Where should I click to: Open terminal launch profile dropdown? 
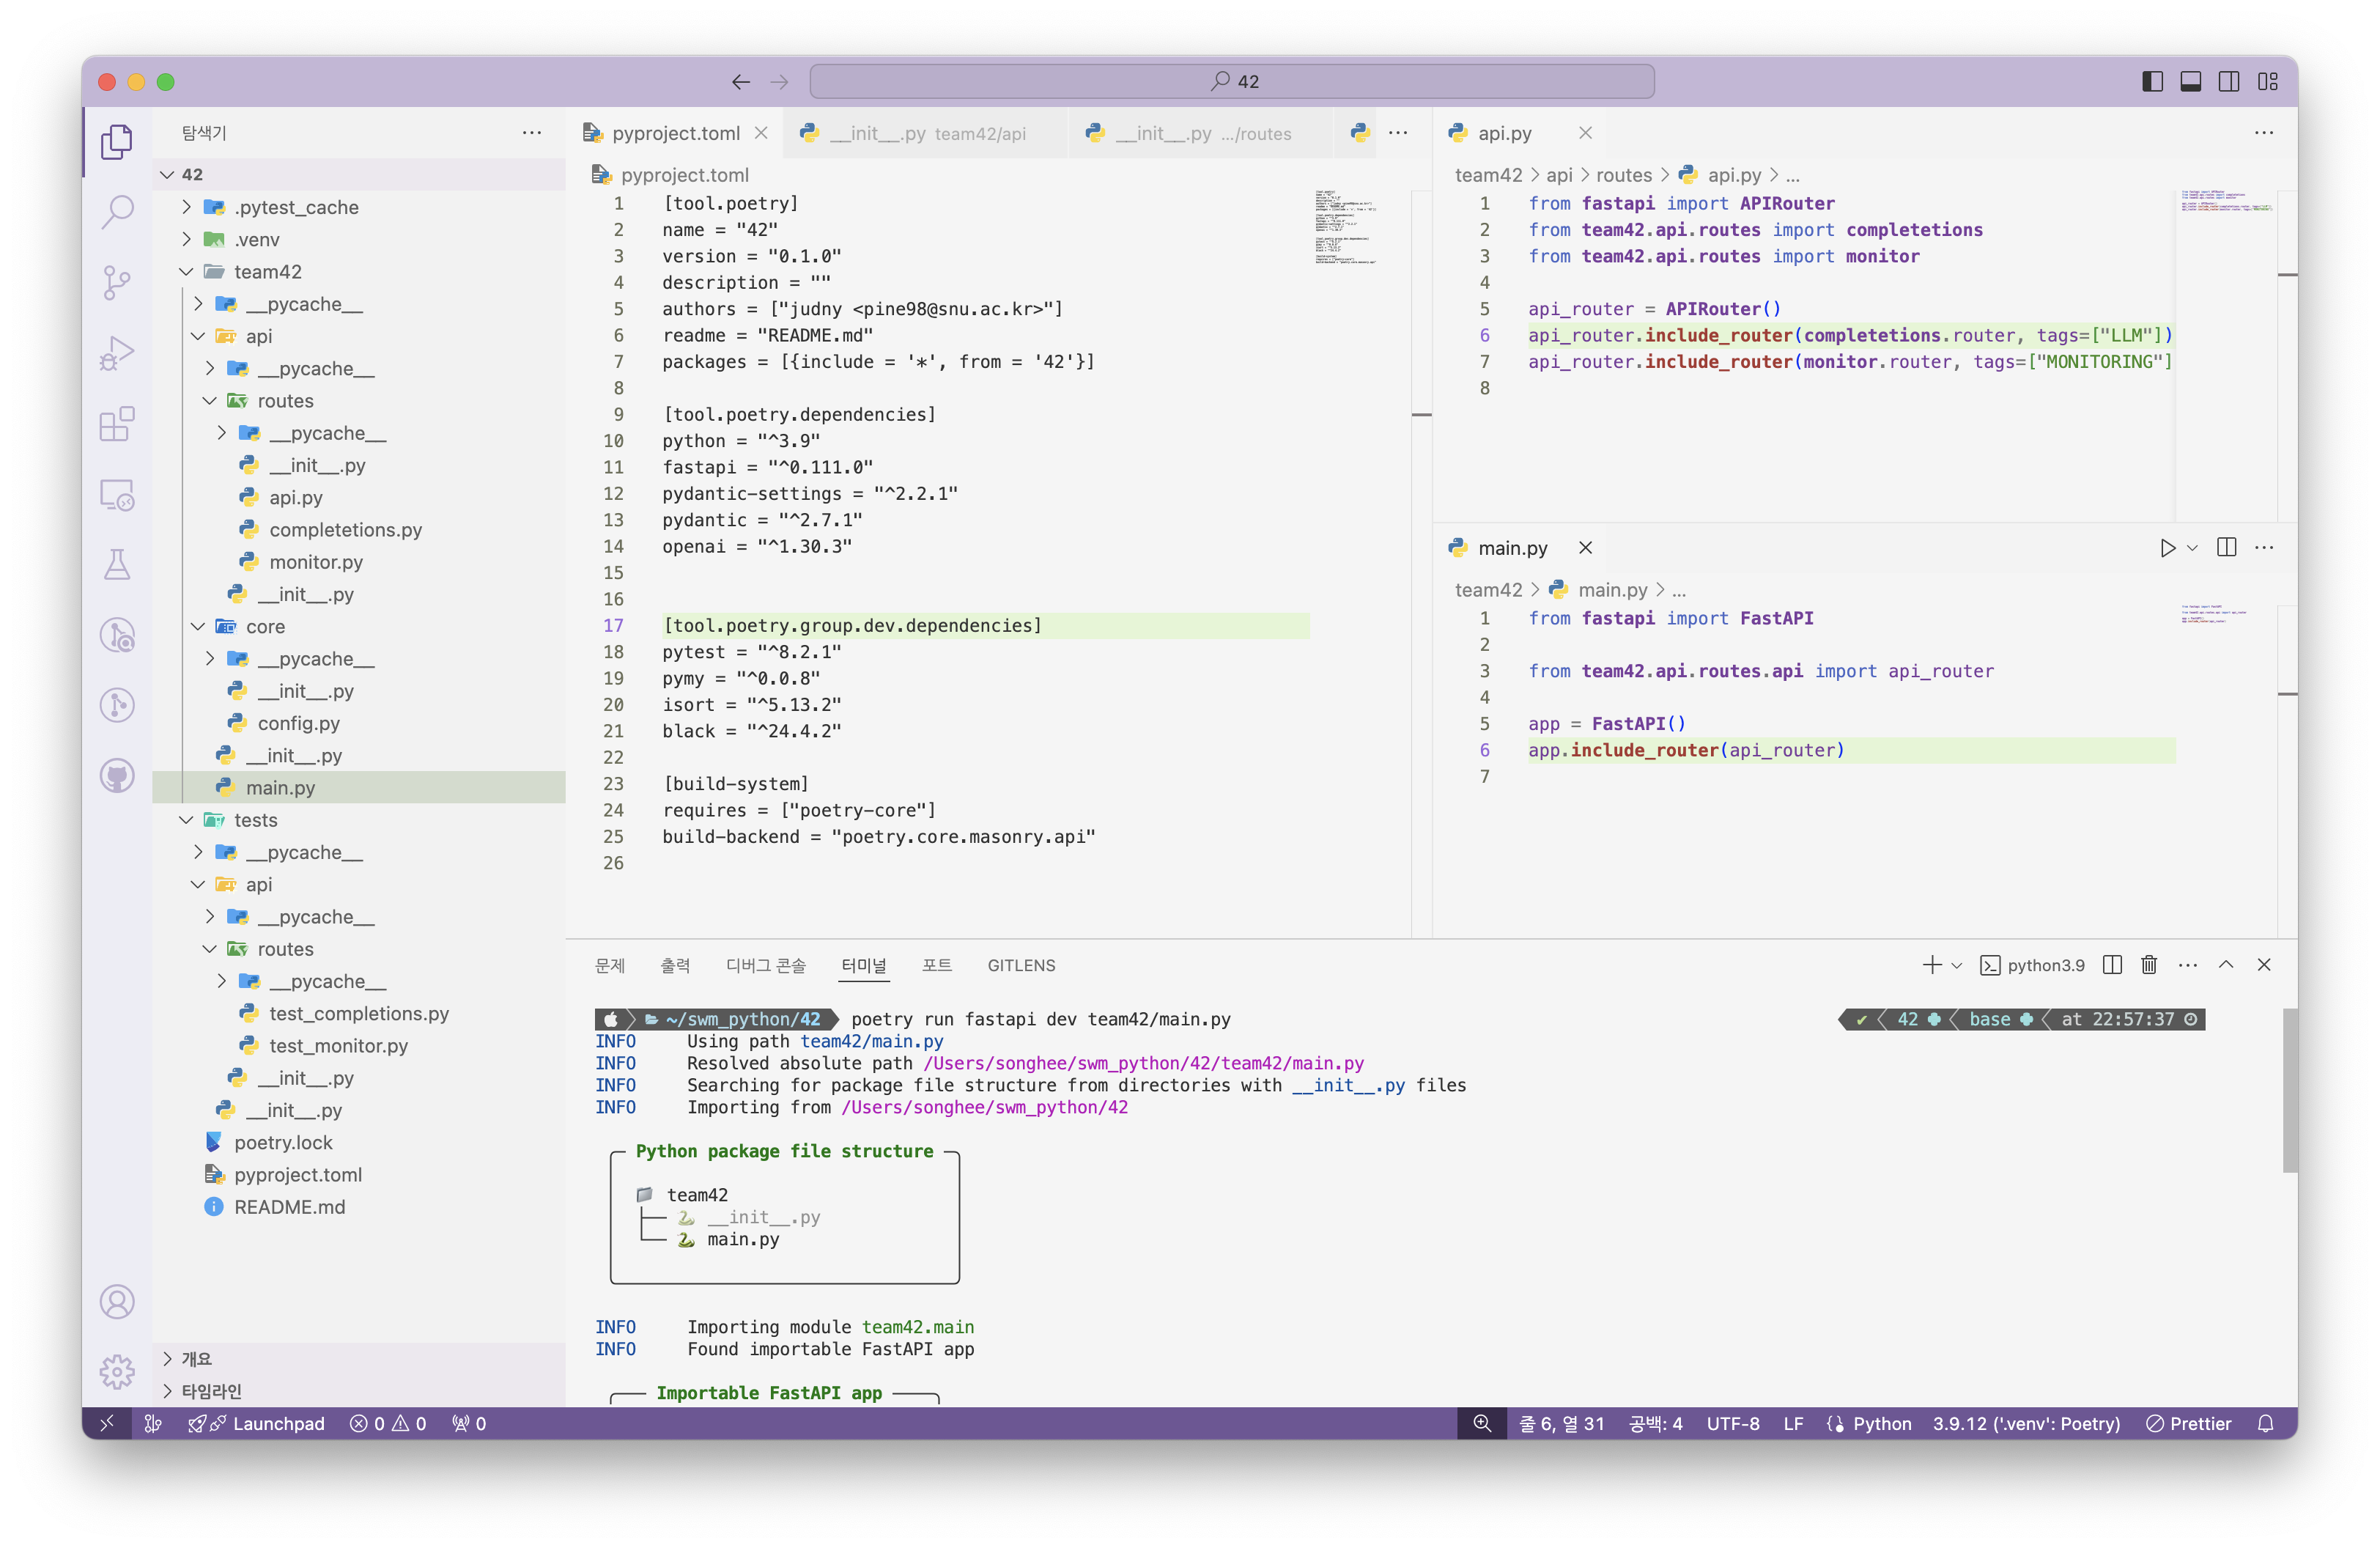point(1957,966)
